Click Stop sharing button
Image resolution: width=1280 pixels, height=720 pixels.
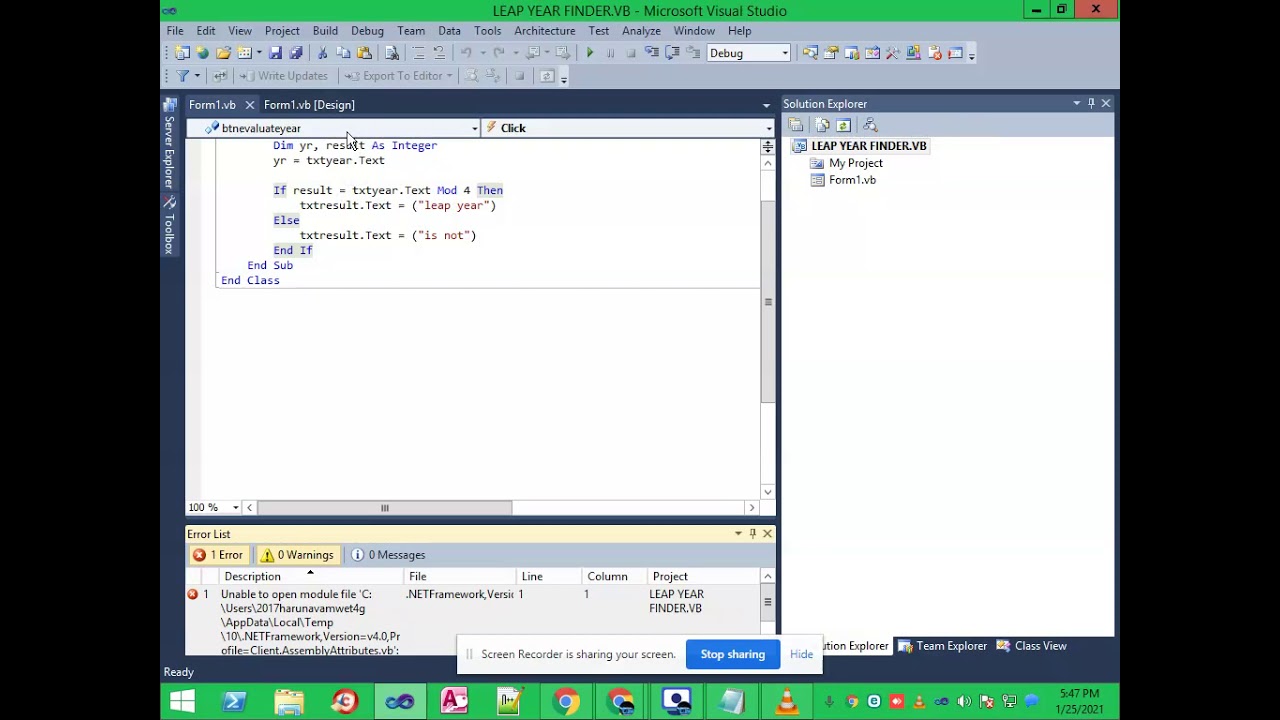click(x=733, y=654)
